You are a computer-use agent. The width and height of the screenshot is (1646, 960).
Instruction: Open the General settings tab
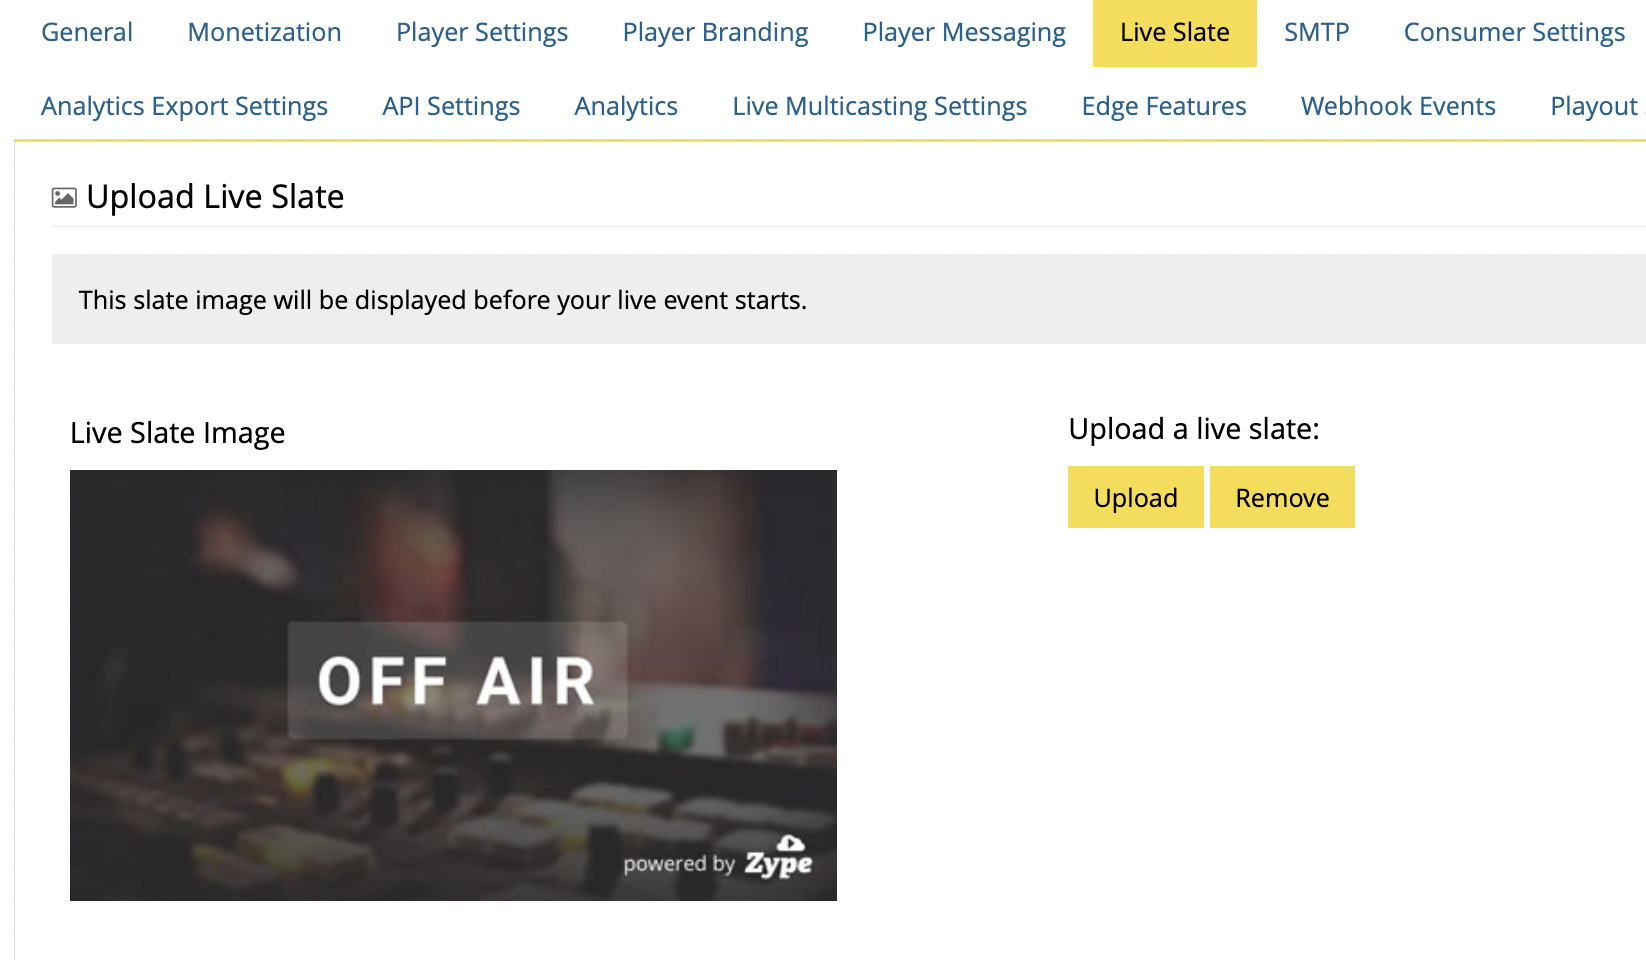point(87,33)
